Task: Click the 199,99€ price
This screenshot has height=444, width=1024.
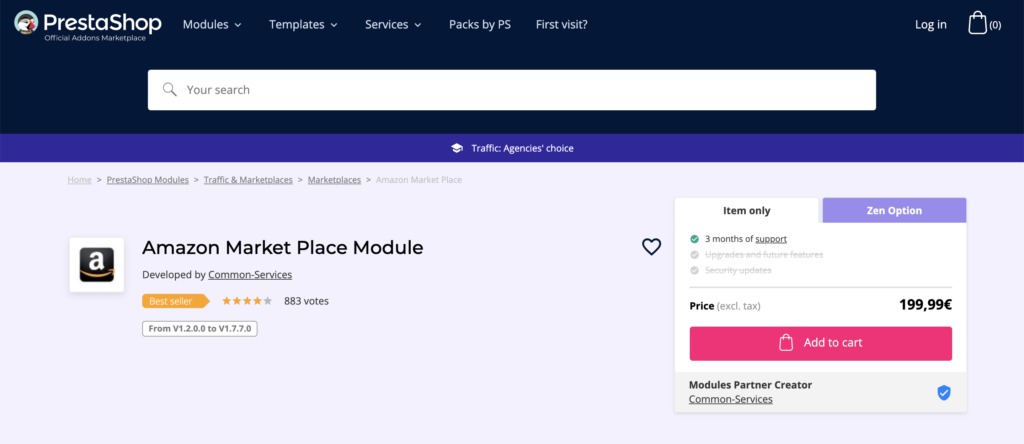Action: pyautogui.click(x=925, y=305)
